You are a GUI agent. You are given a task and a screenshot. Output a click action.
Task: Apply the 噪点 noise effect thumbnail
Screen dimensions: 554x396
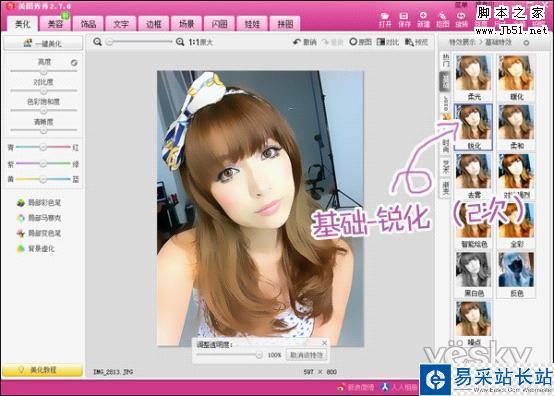(x=473, y=324)
